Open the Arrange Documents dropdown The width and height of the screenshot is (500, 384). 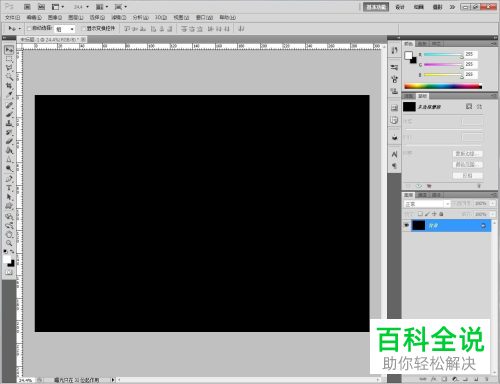[102, 7]
